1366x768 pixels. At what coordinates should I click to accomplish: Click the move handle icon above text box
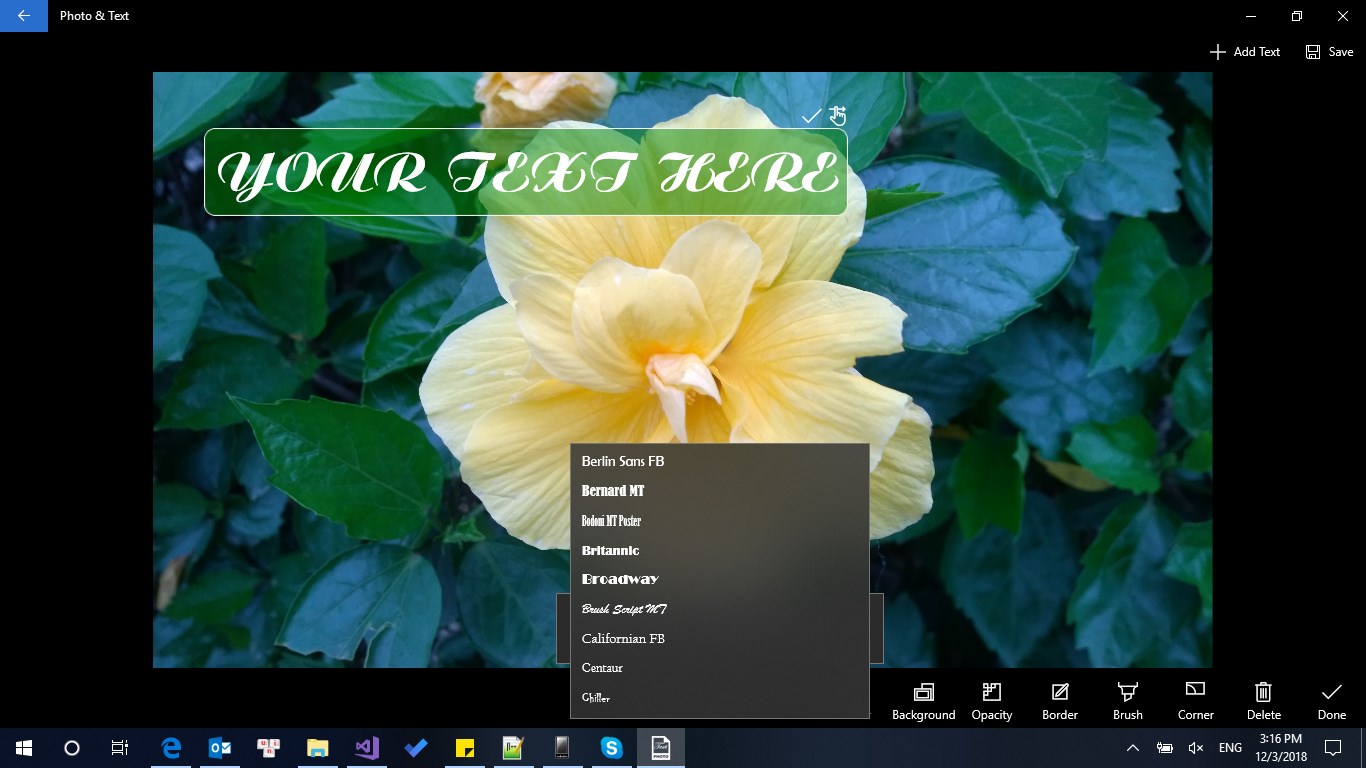point(838,116)
